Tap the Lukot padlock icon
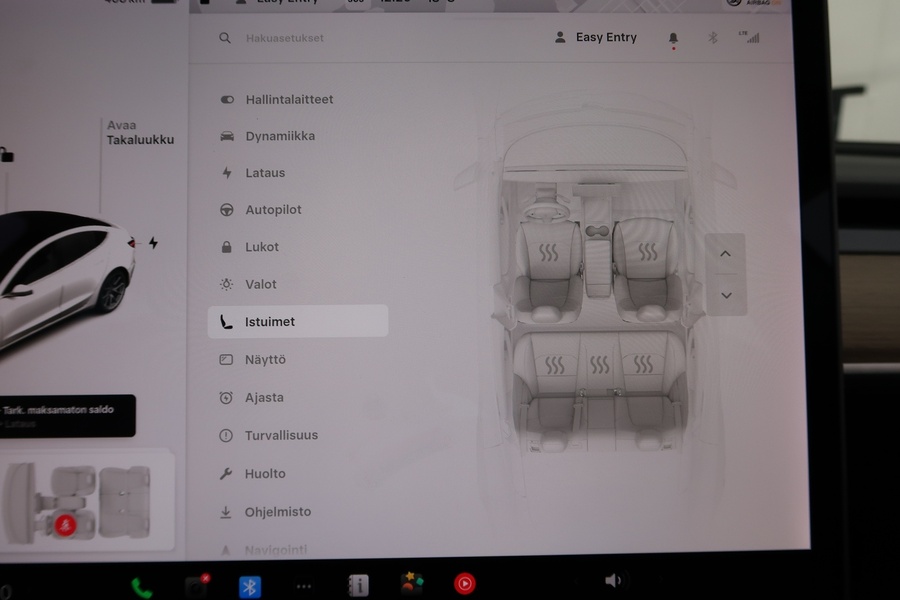Screen dimensions: 900x600 tap(228, 246)
